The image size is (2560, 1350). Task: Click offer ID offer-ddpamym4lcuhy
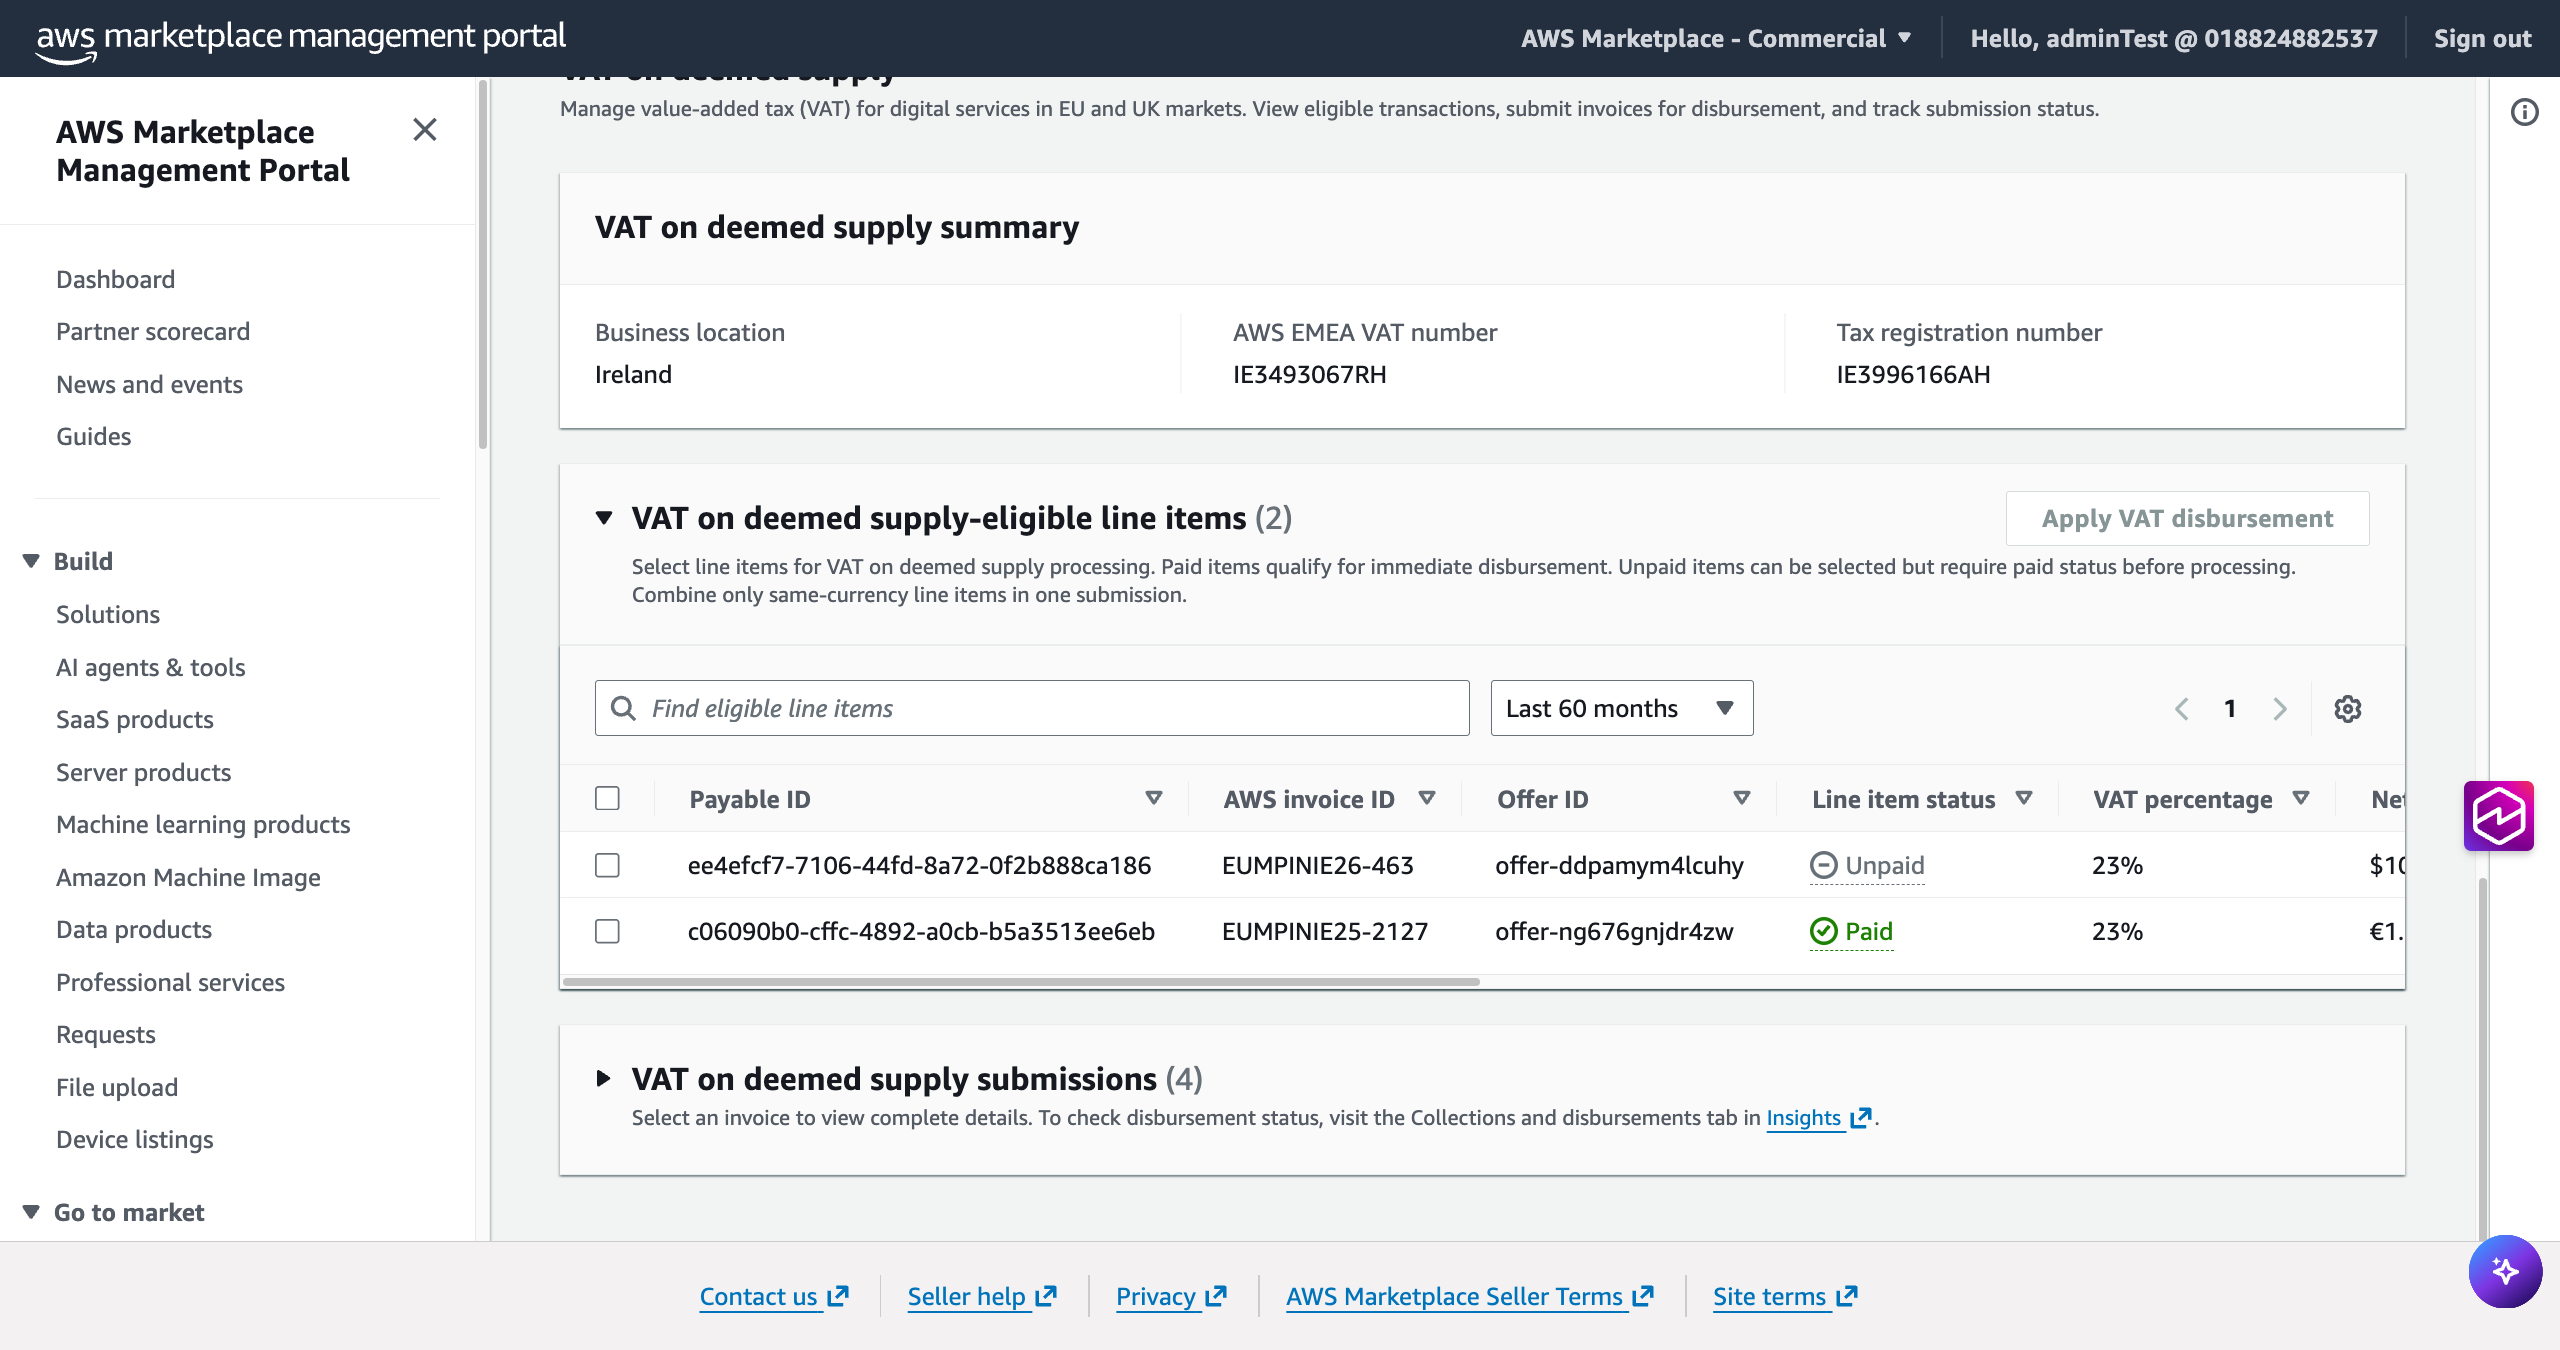[x=1620, y=865]
